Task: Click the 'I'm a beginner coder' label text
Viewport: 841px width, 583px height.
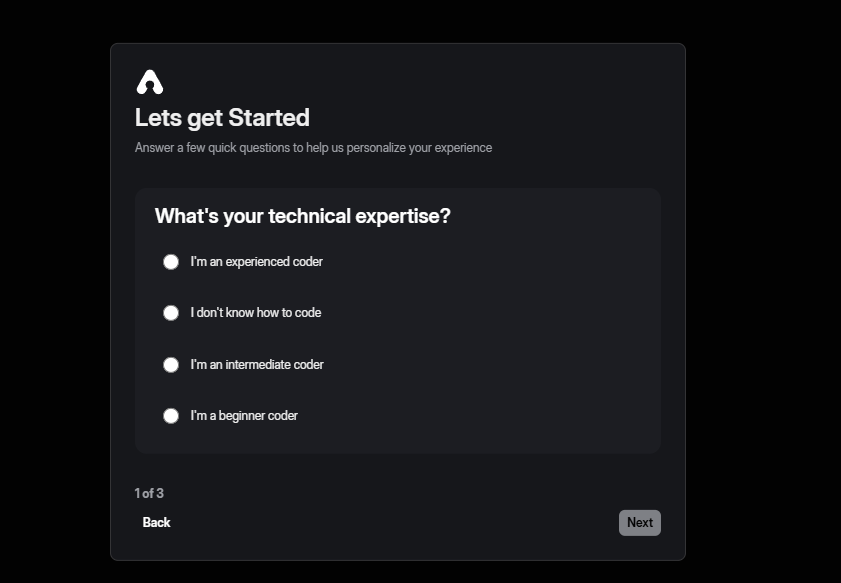Action: coord(244,416)
